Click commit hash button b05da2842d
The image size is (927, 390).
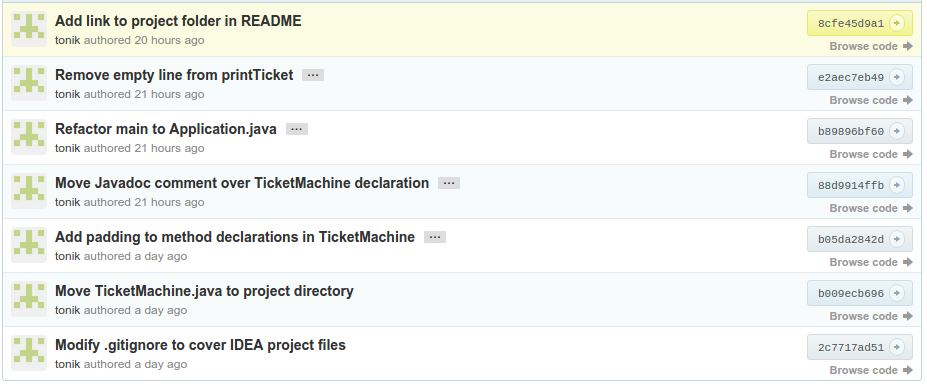860,239
